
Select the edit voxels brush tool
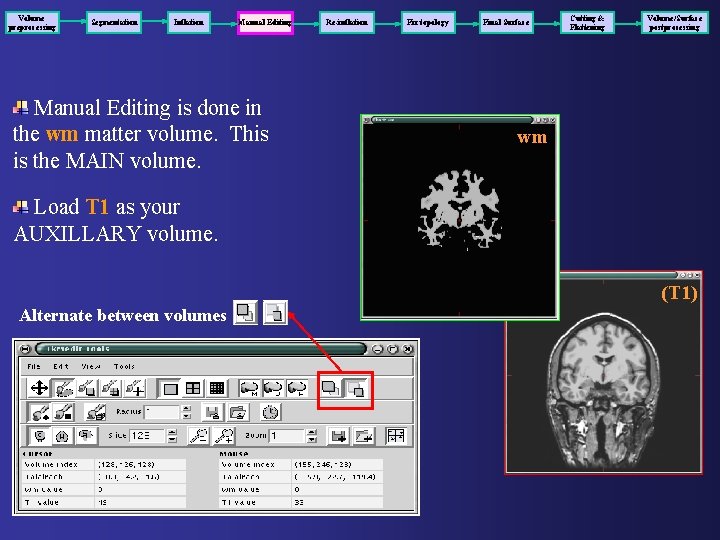tap(87, 388)
